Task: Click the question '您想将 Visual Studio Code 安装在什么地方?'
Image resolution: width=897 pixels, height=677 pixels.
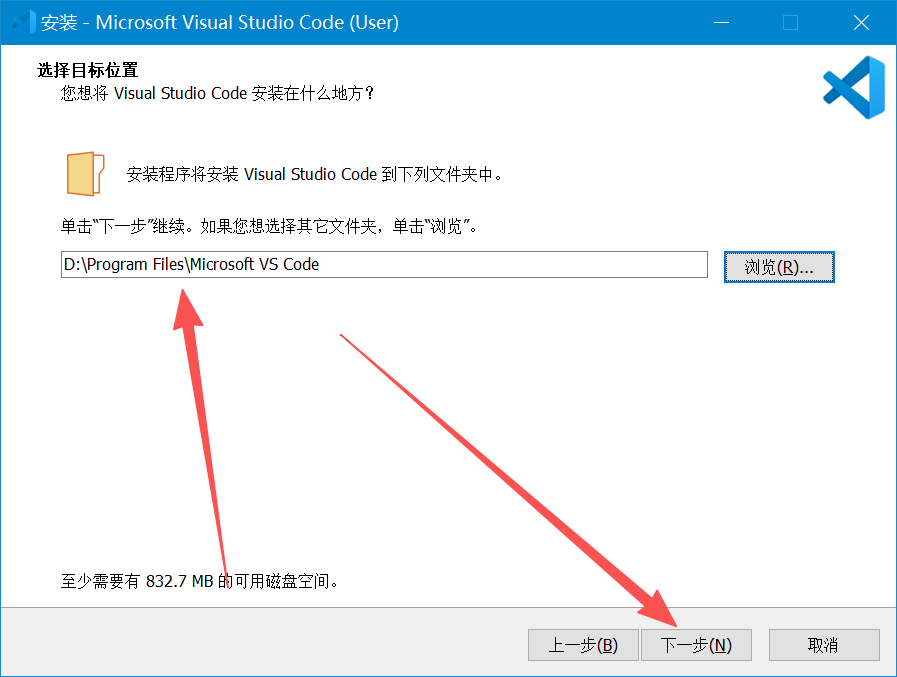Action: [217, 93]
